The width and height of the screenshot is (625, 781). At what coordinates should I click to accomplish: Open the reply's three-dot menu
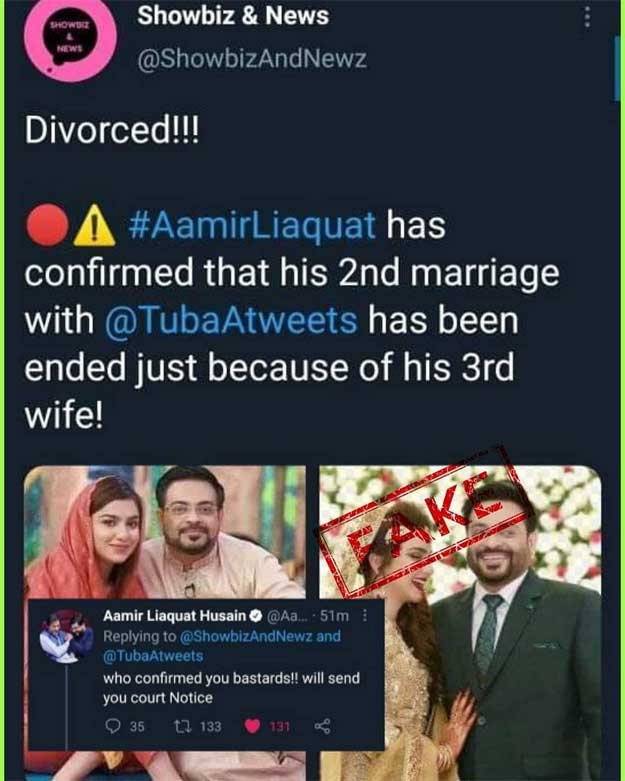coord(365,616)
